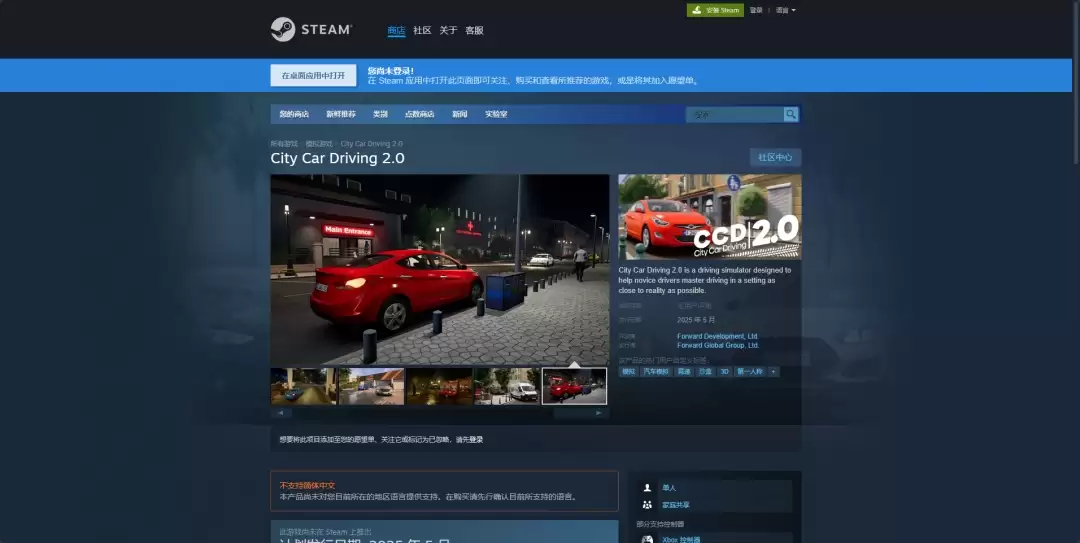Click the 请先登录 sign-in link
Screen dimensions: 1080x543
pos(470,440)
